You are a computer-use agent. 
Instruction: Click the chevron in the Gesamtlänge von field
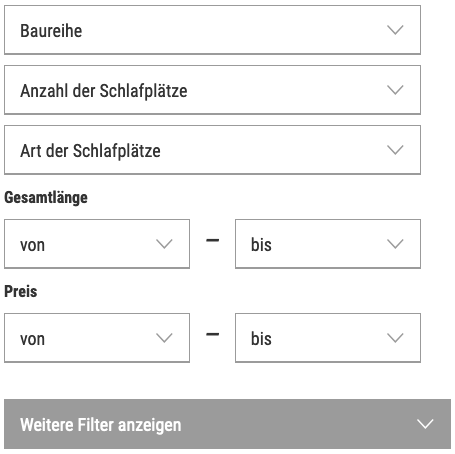[x=164, y=244]
